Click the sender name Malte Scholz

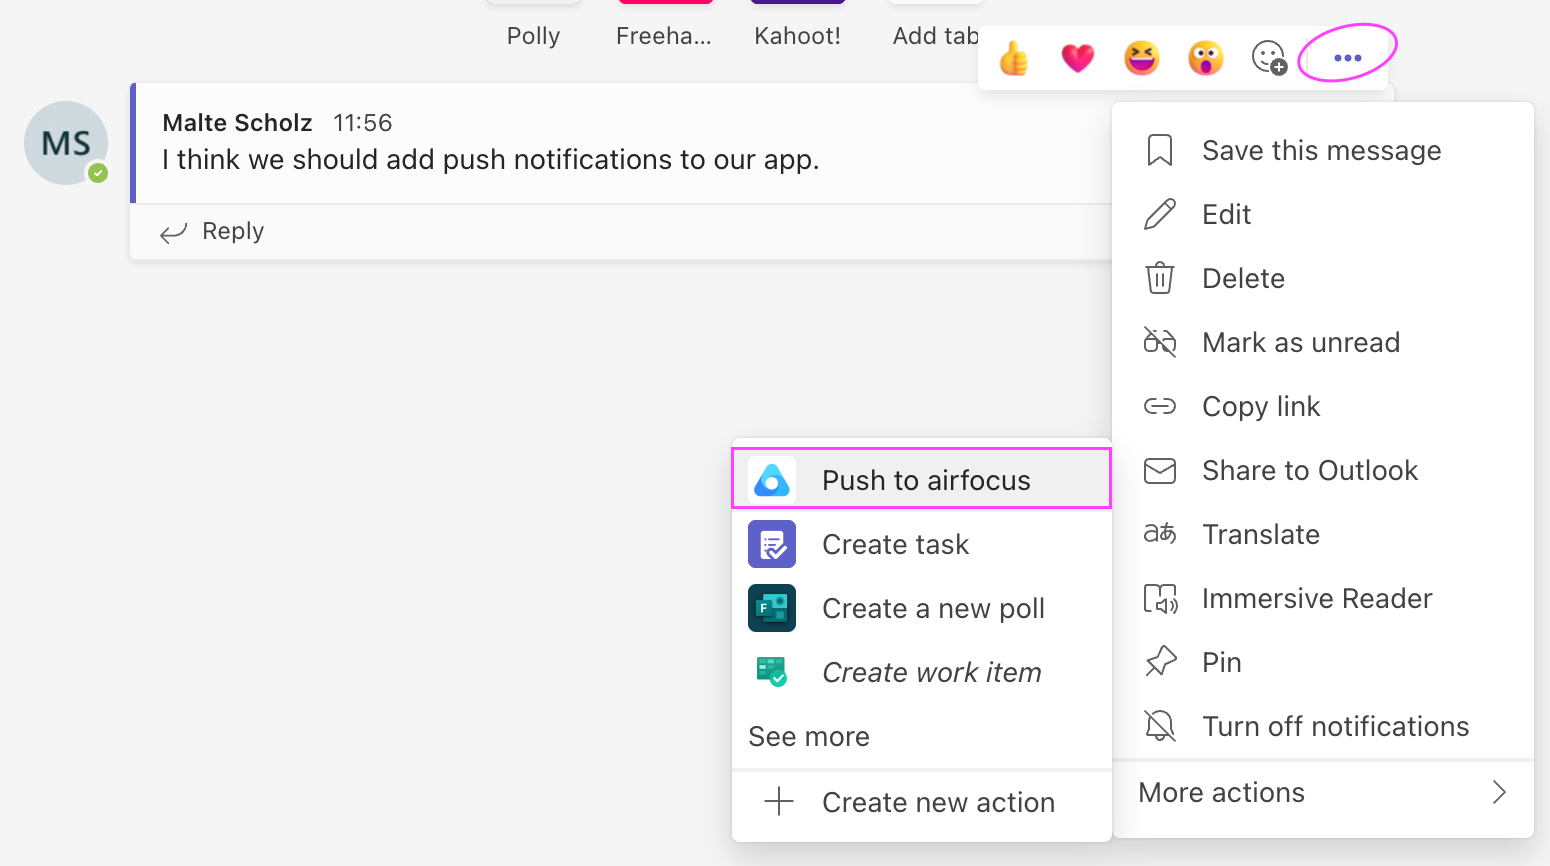[238, 123]
